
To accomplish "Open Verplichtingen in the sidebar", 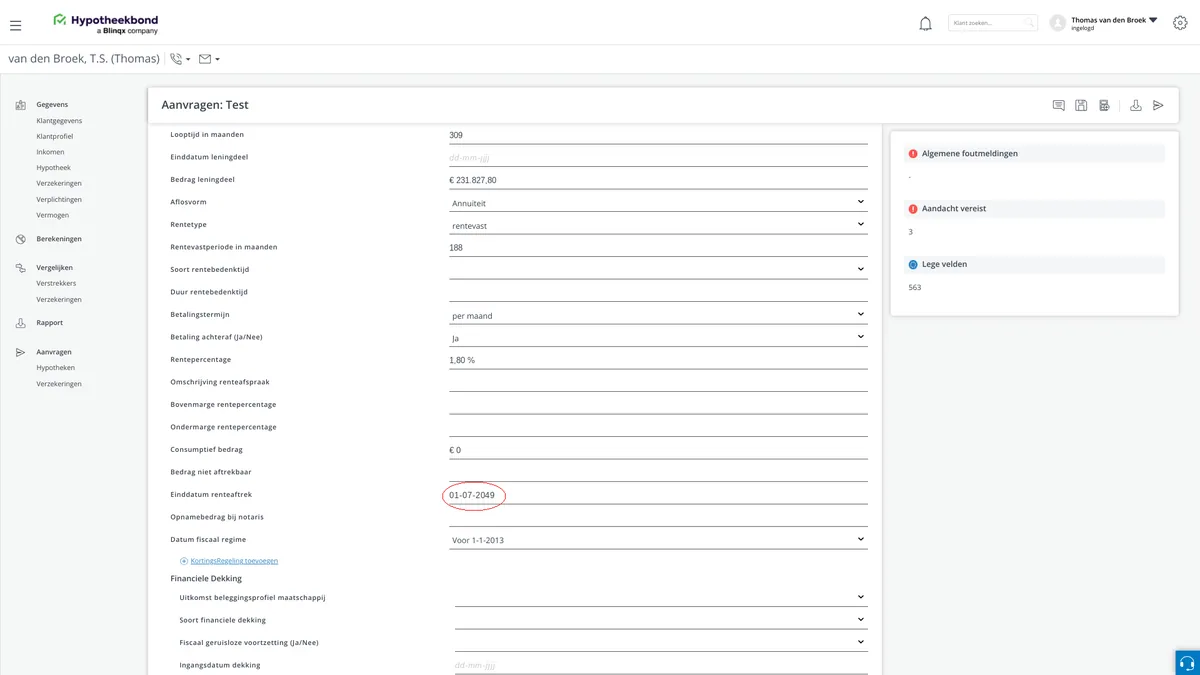I will 59,199.
